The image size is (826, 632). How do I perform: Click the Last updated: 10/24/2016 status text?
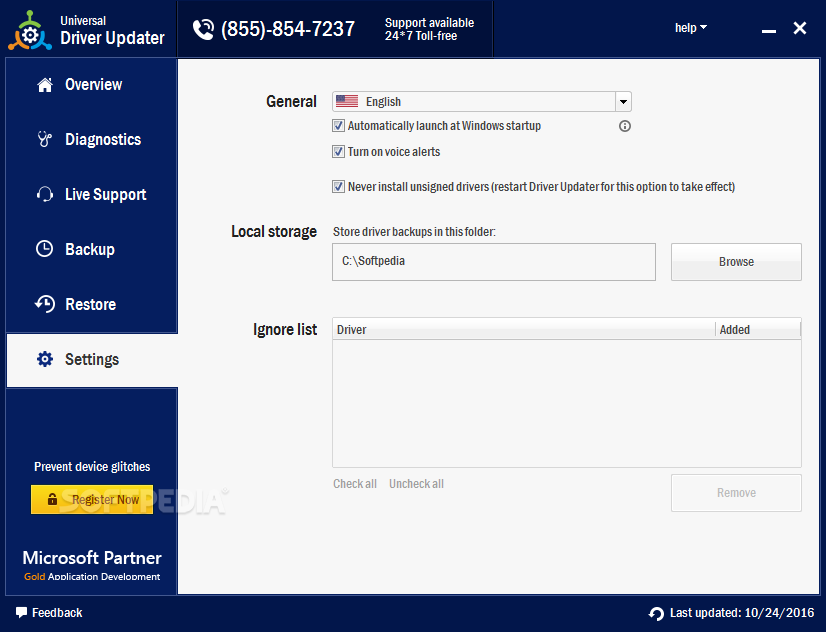point(742,613)
